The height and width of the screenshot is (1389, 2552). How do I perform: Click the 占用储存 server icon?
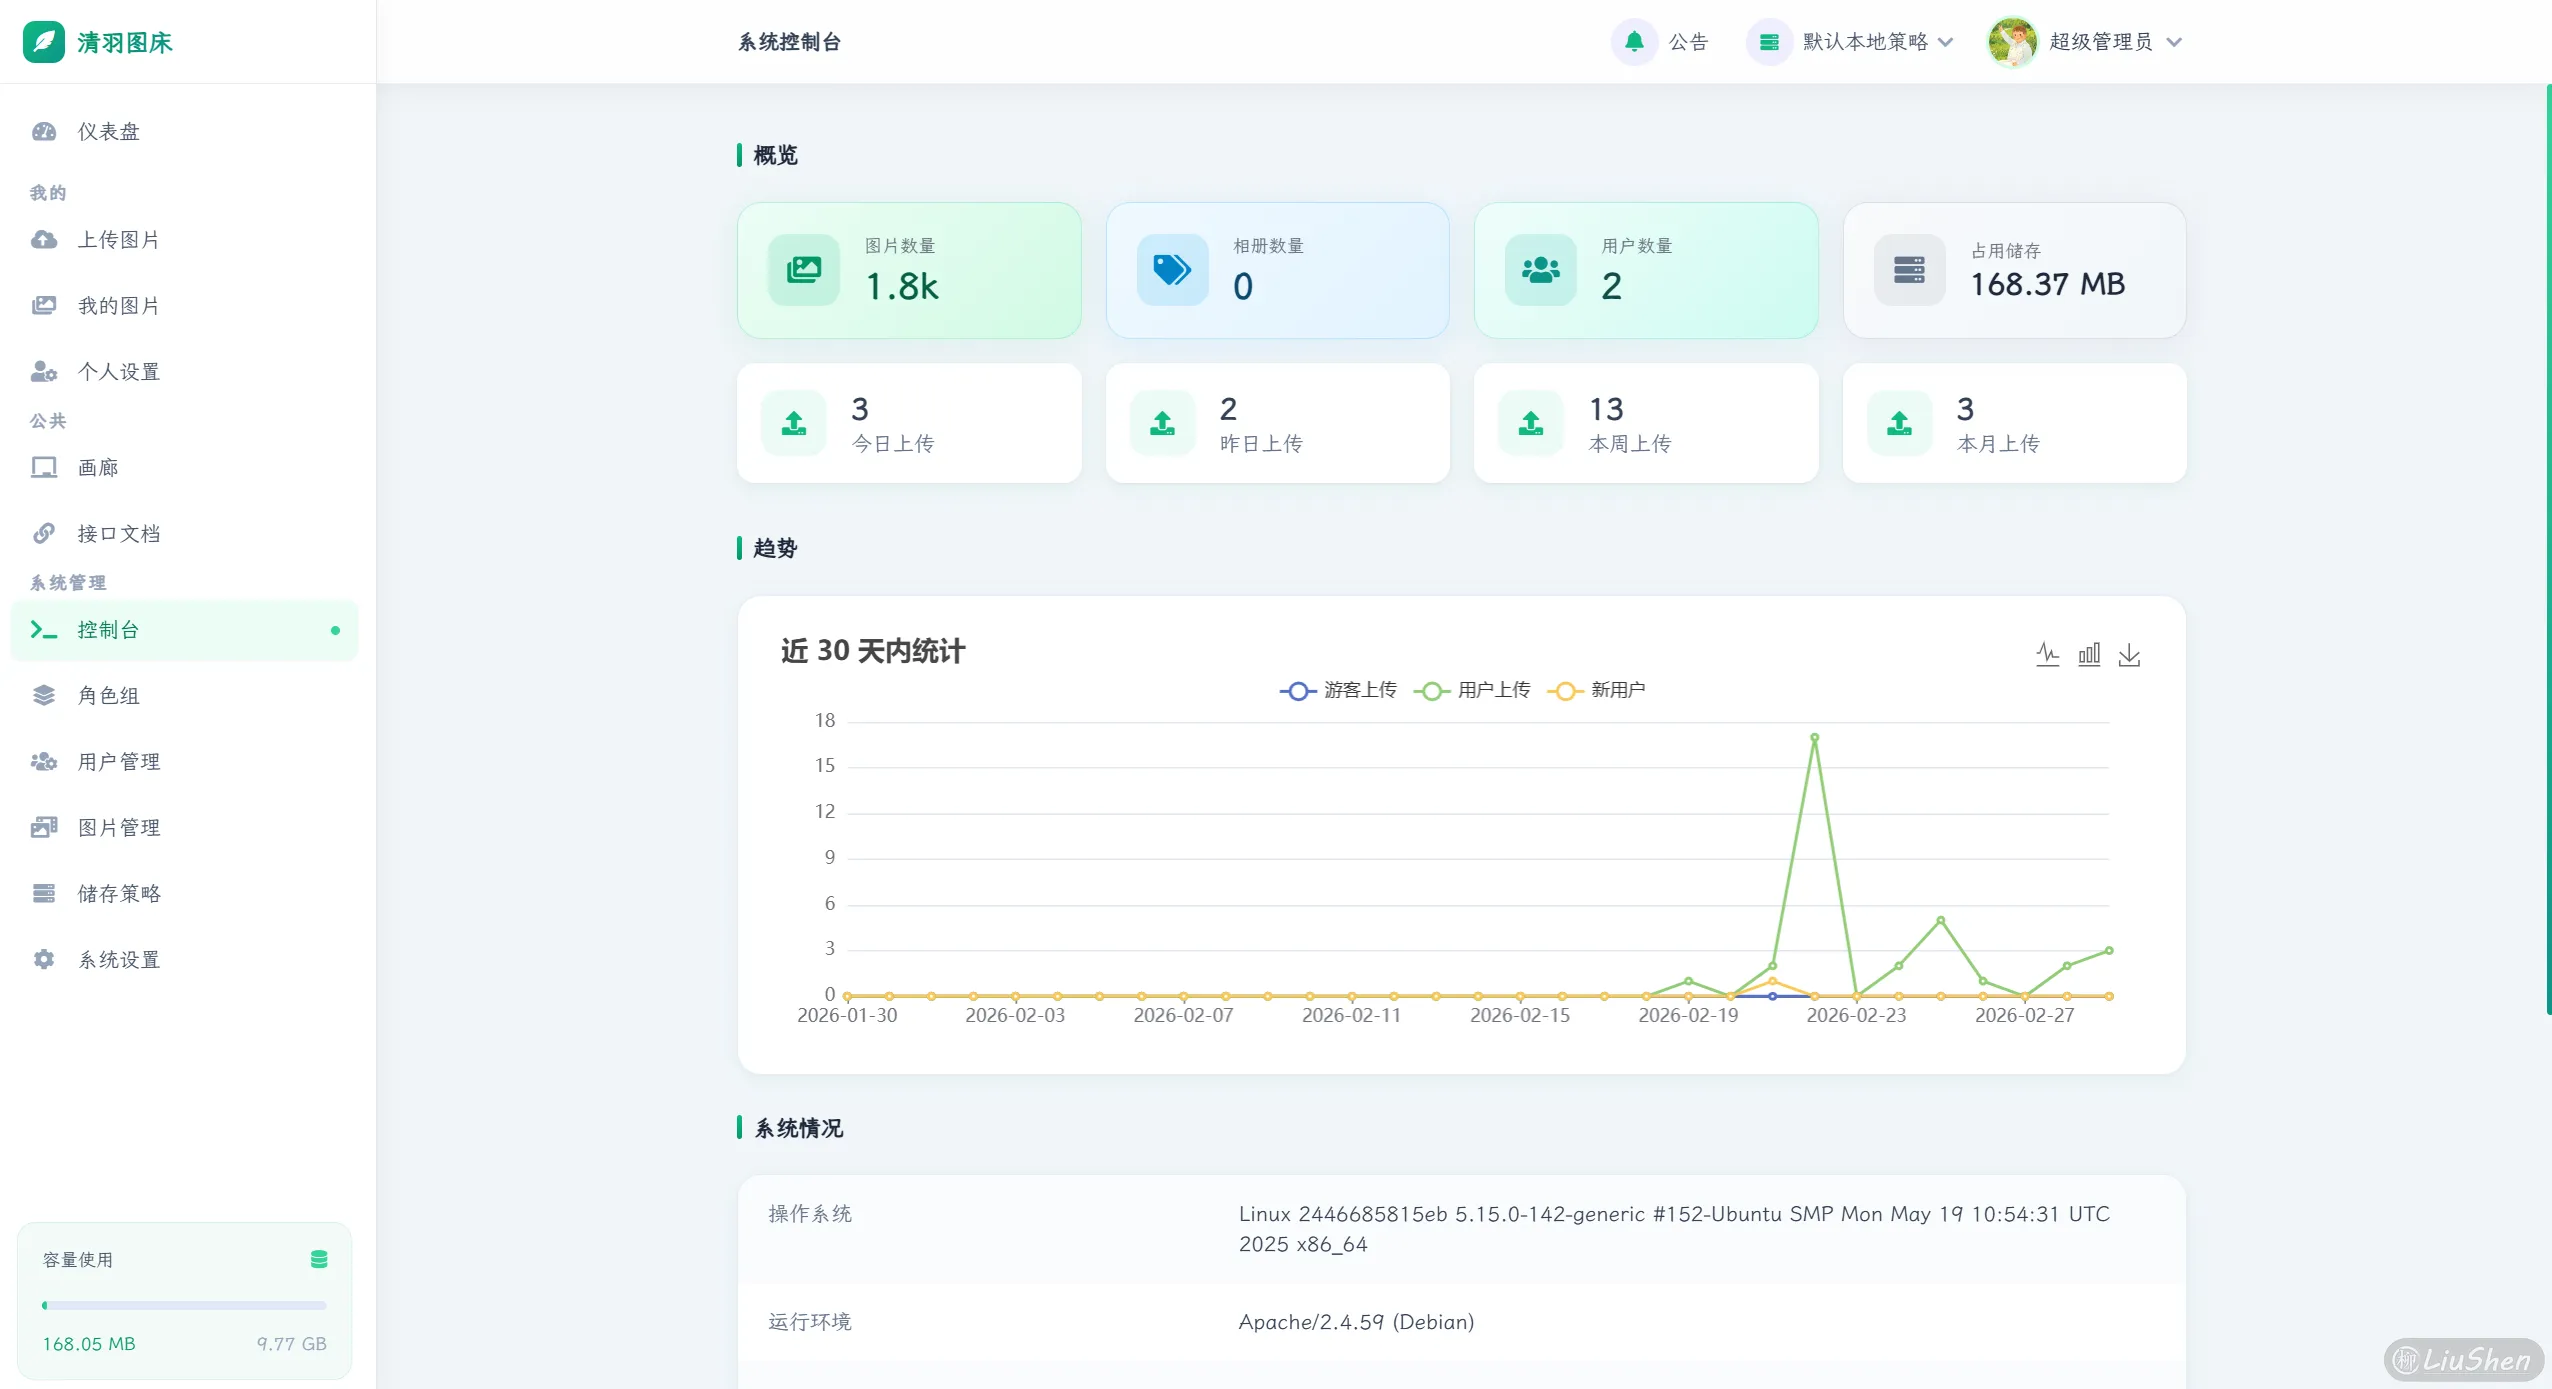(1908, 270)
